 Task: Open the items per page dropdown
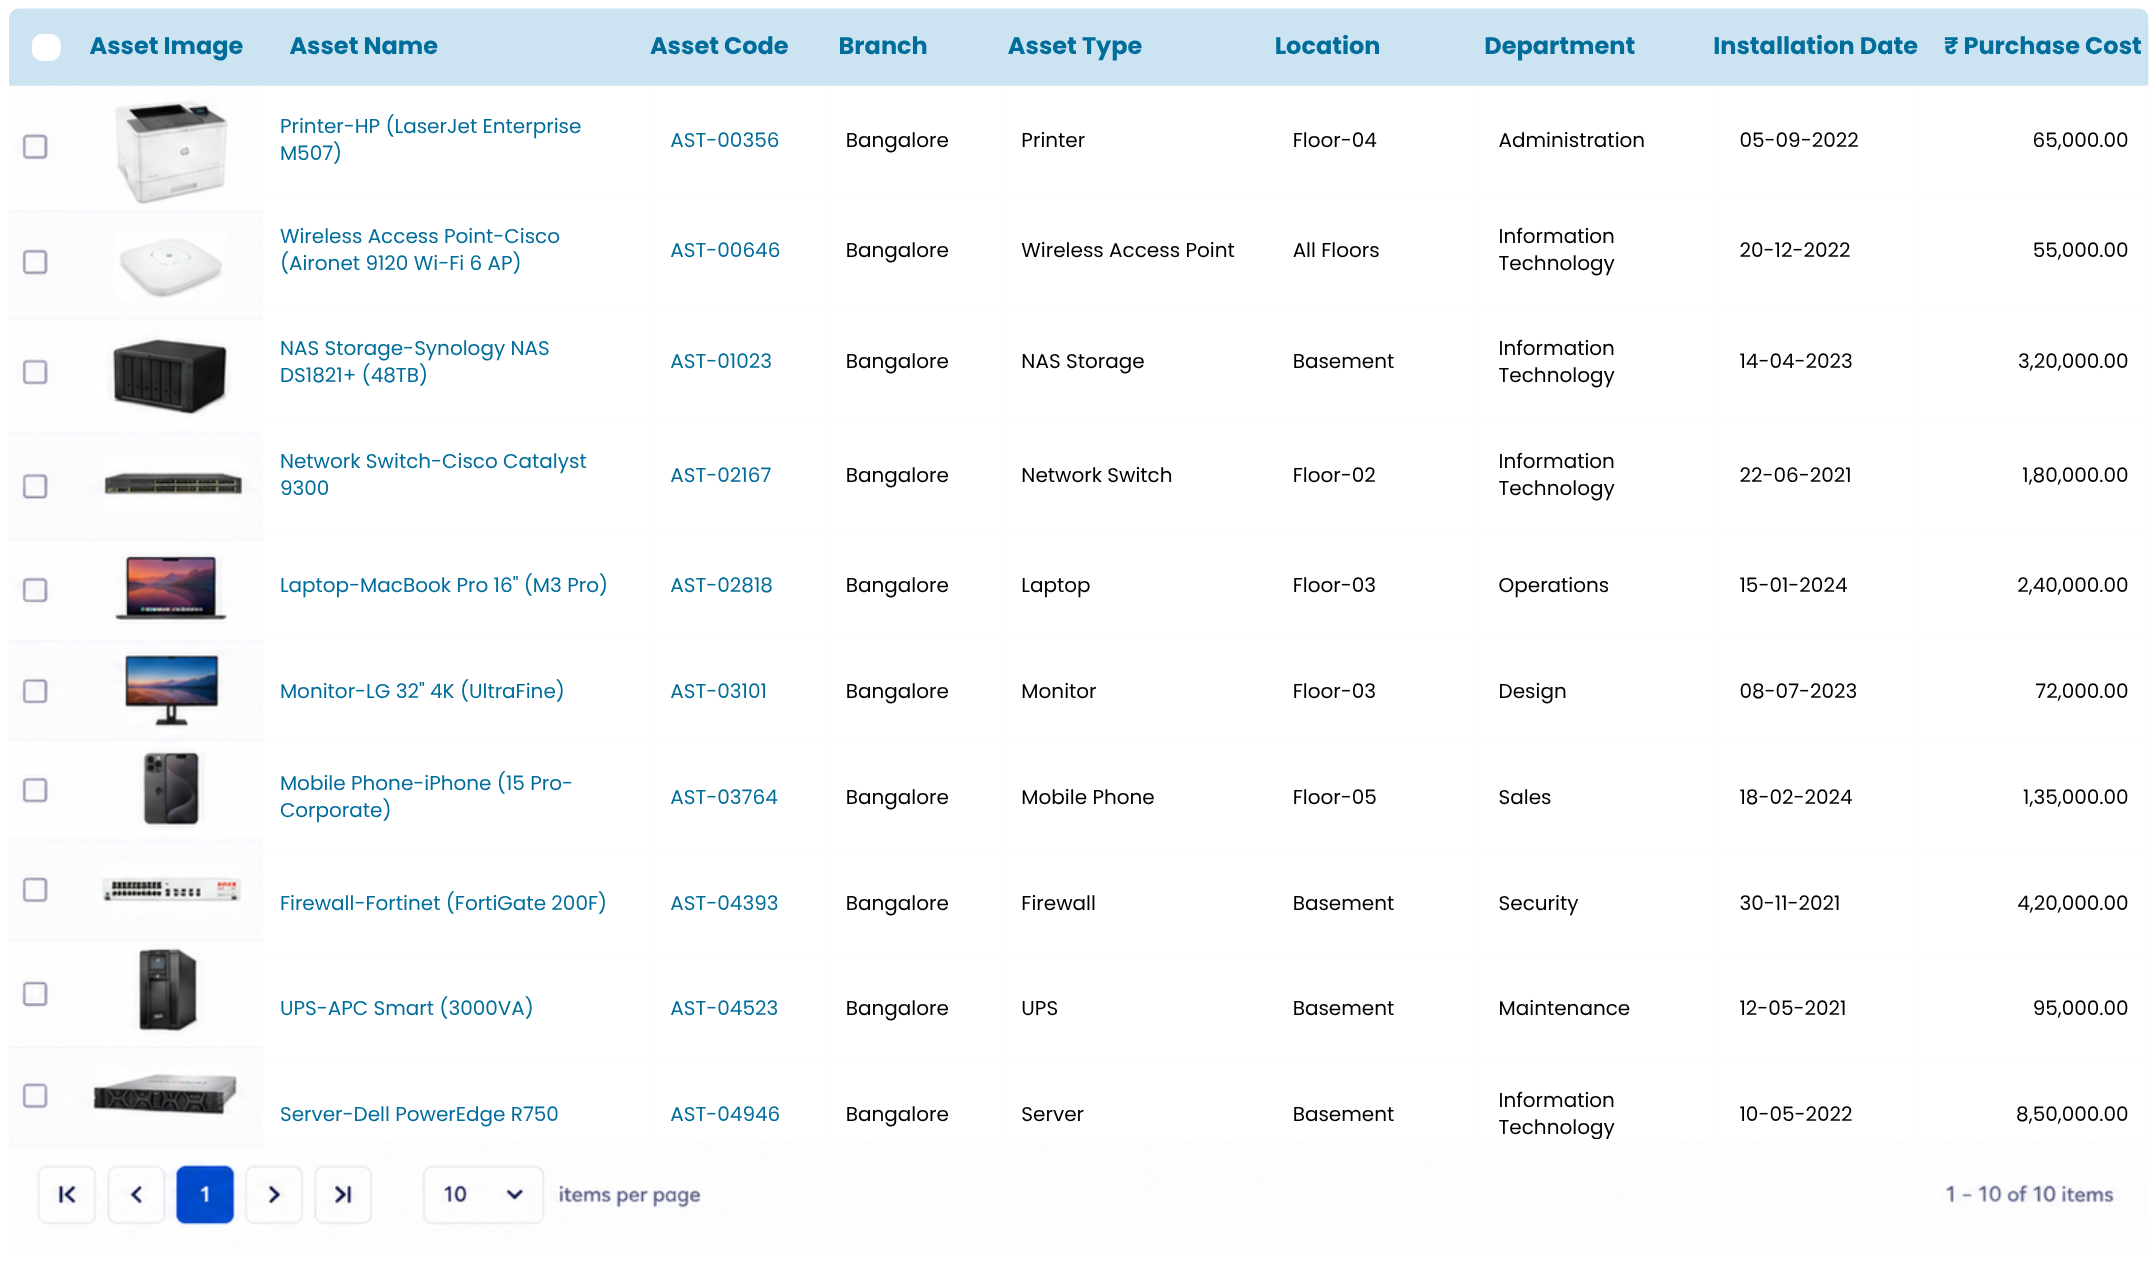coord(483,1194)
